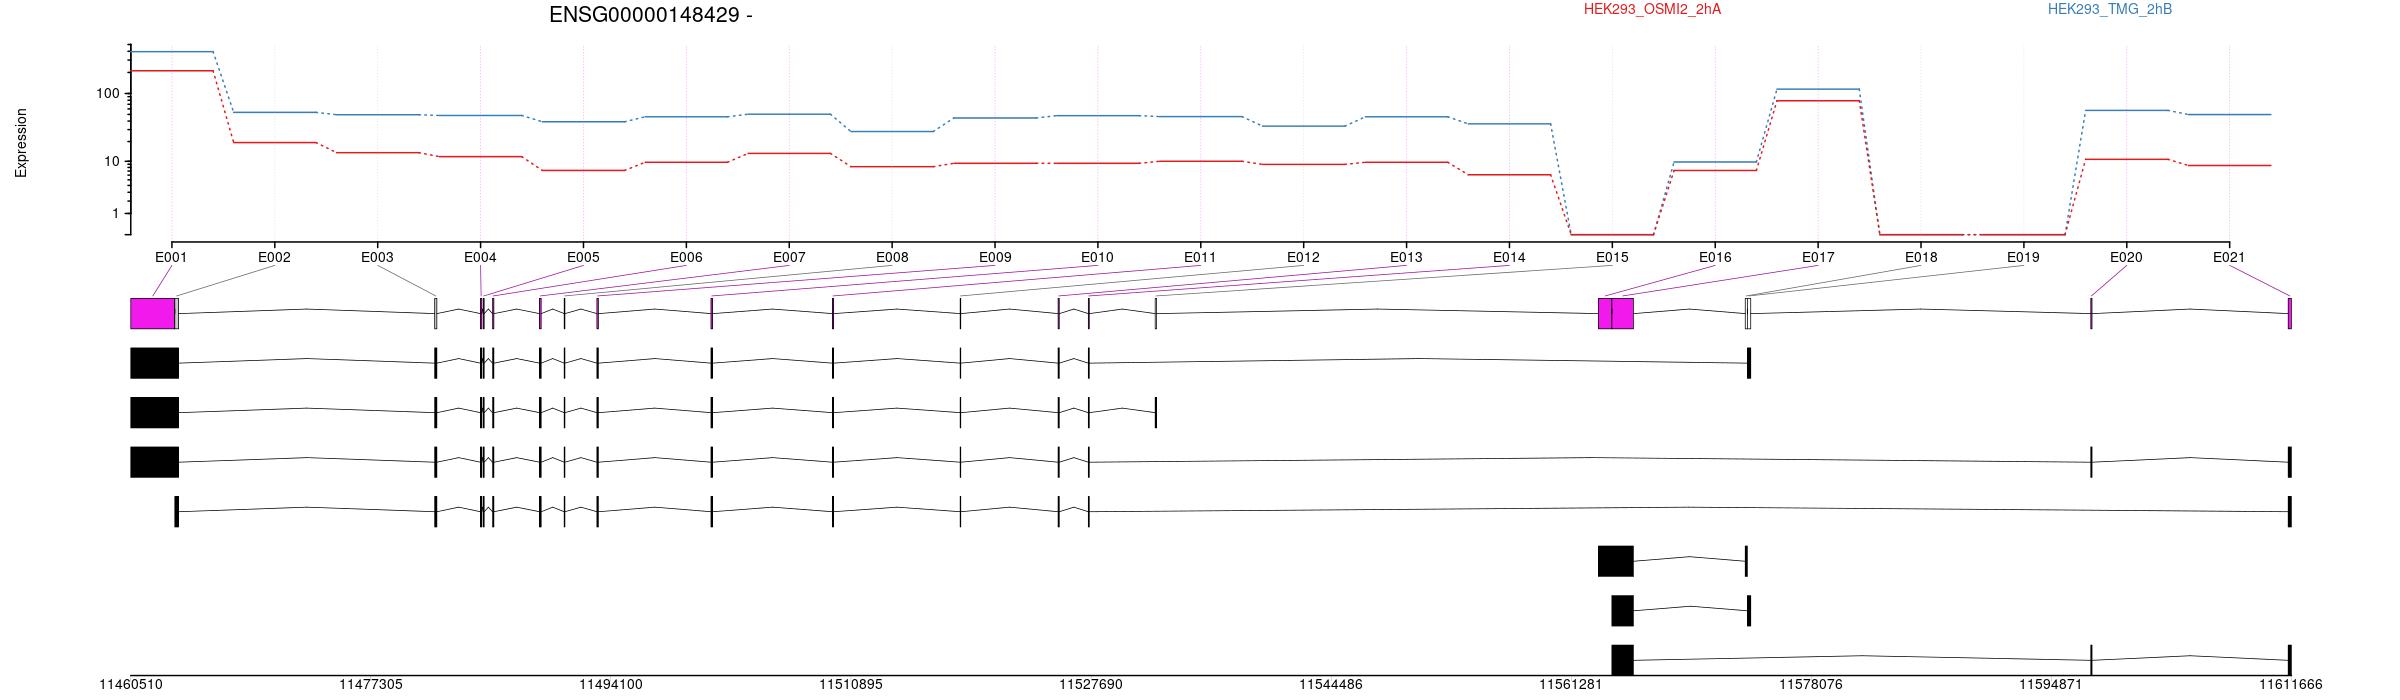Click the large black exon of sixth transcript

click(x=1616, y=561)
